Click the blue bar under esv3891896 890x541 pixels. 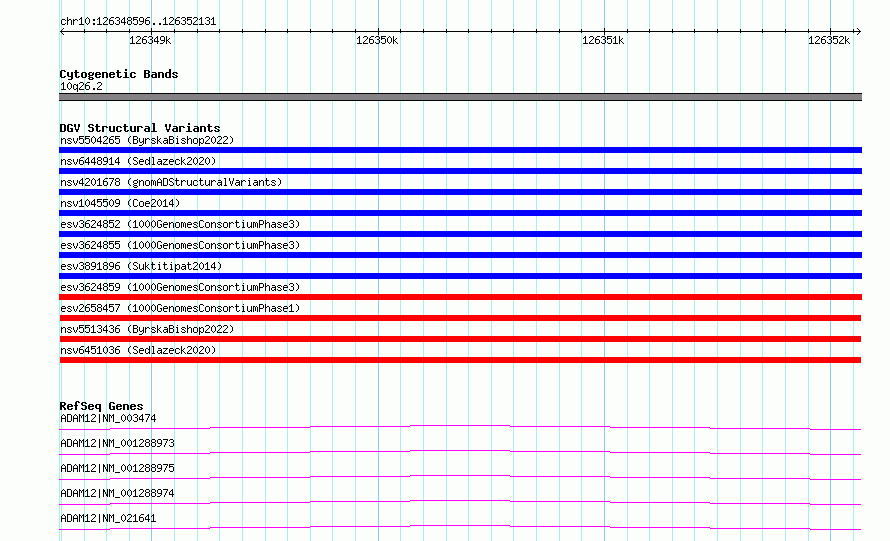coord(460,276)
